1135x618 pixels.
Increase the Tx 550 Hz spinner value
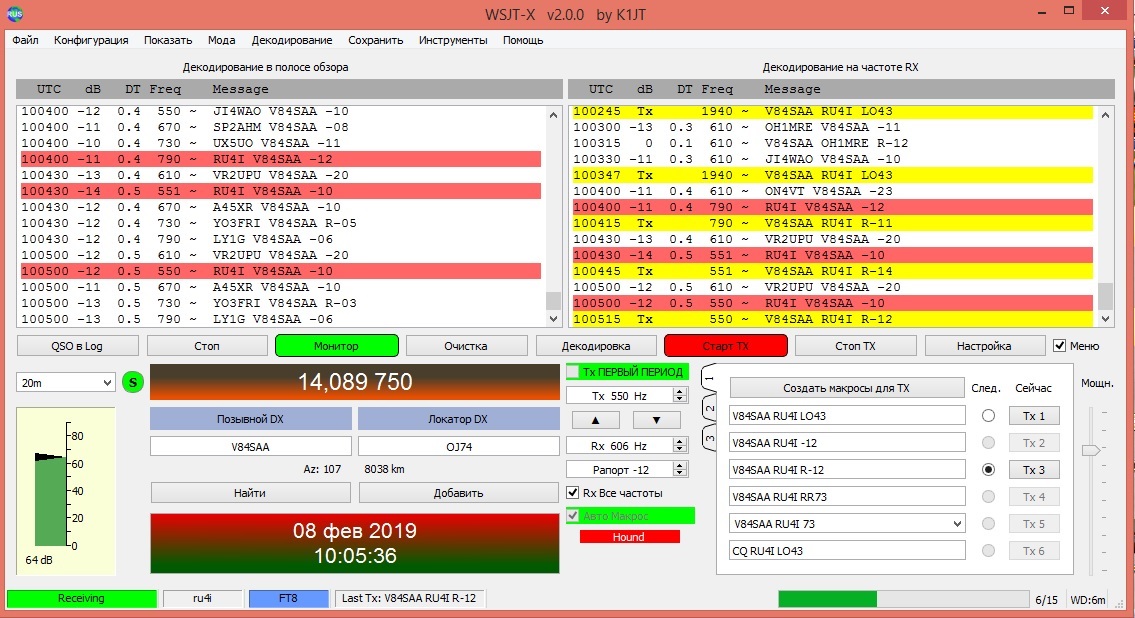680,392
